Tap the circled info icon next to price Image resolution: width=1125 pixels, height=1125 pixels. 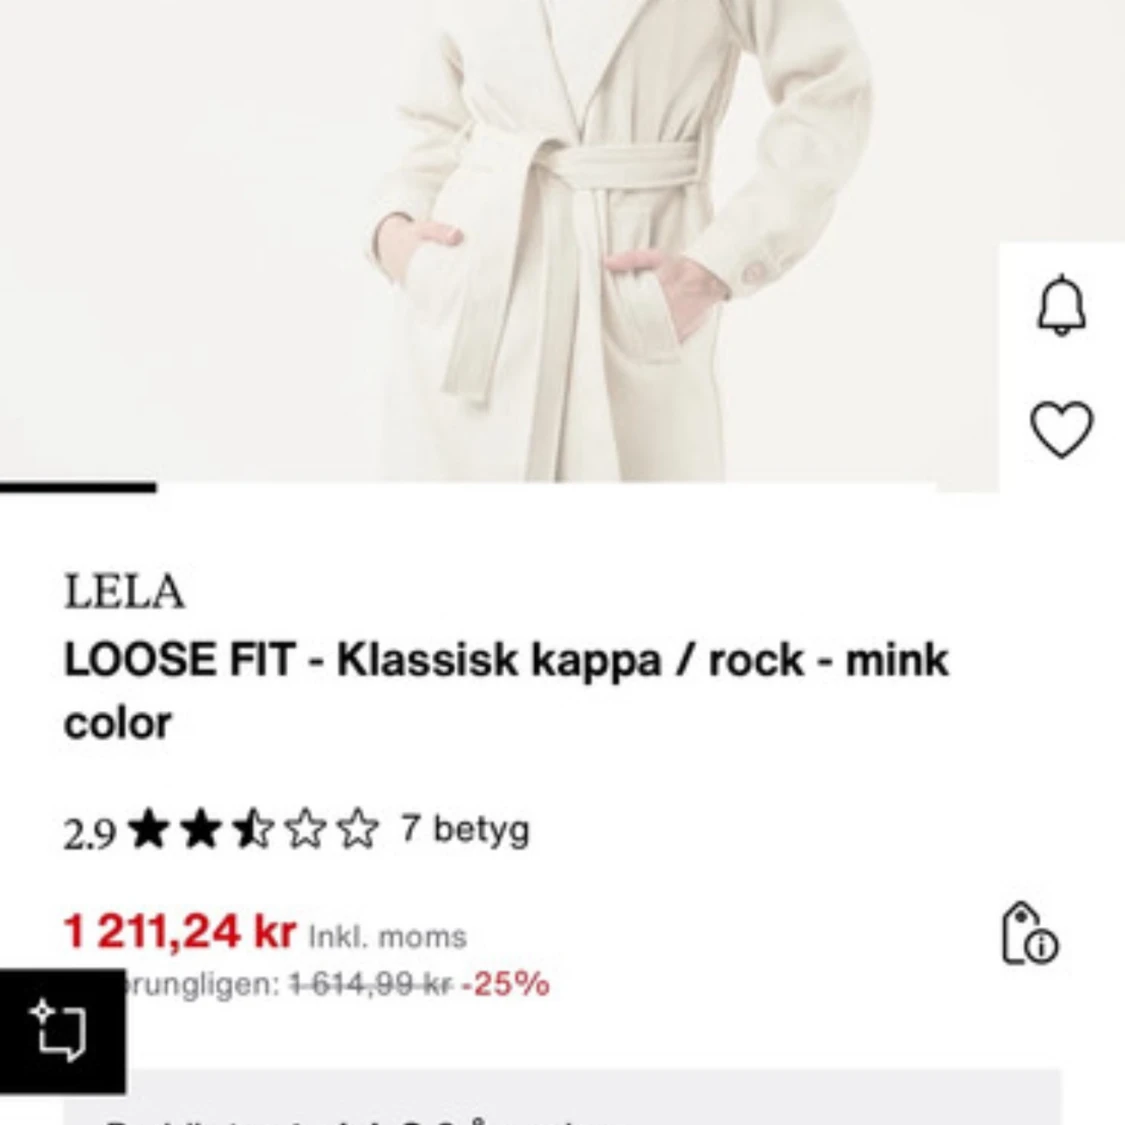pos(1043,946)
